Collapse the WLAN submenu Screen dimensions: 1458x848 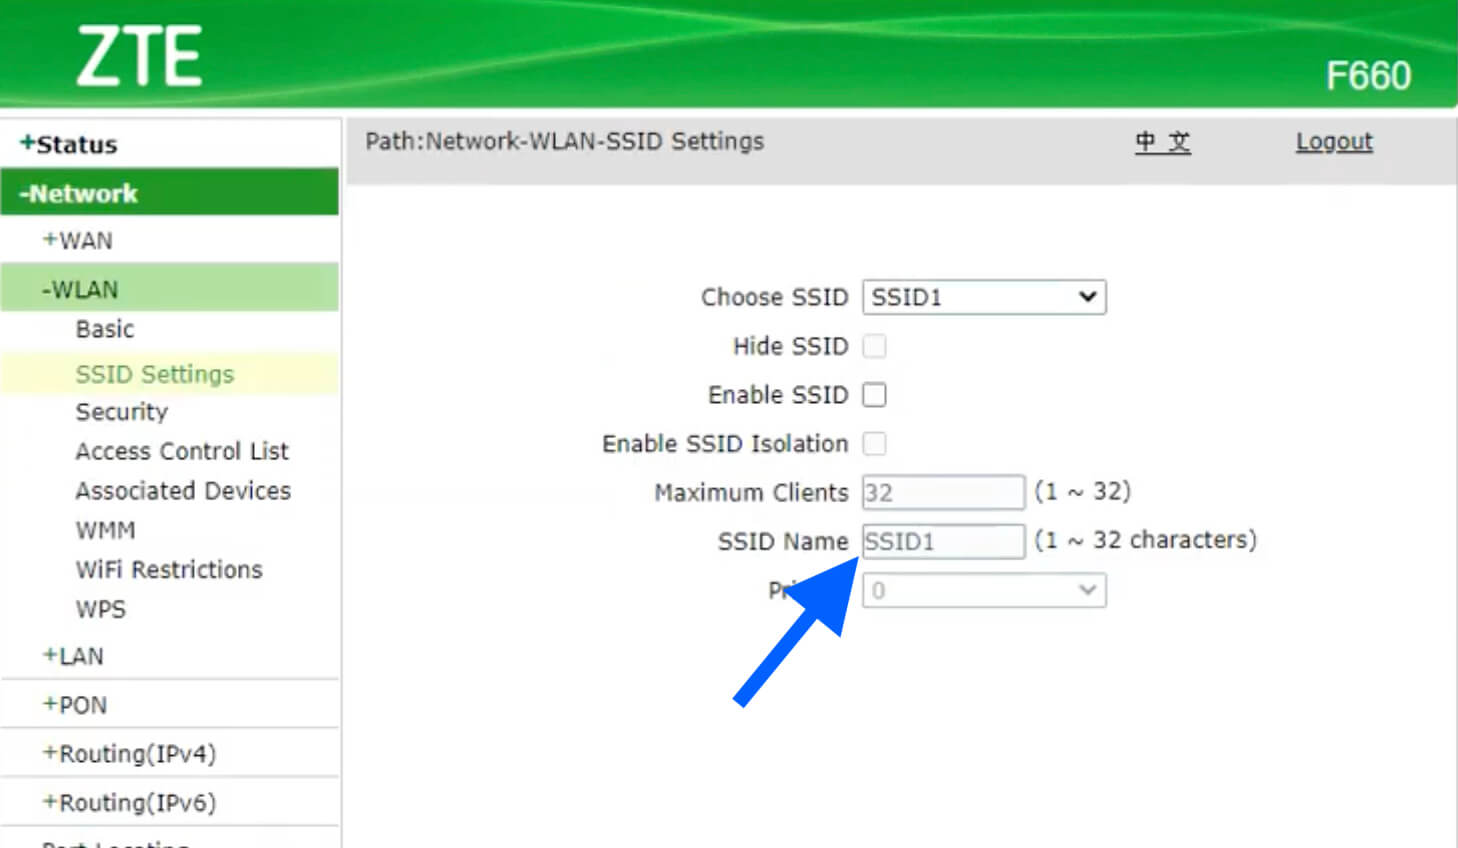pyautogui.click(x=80, y=289)
